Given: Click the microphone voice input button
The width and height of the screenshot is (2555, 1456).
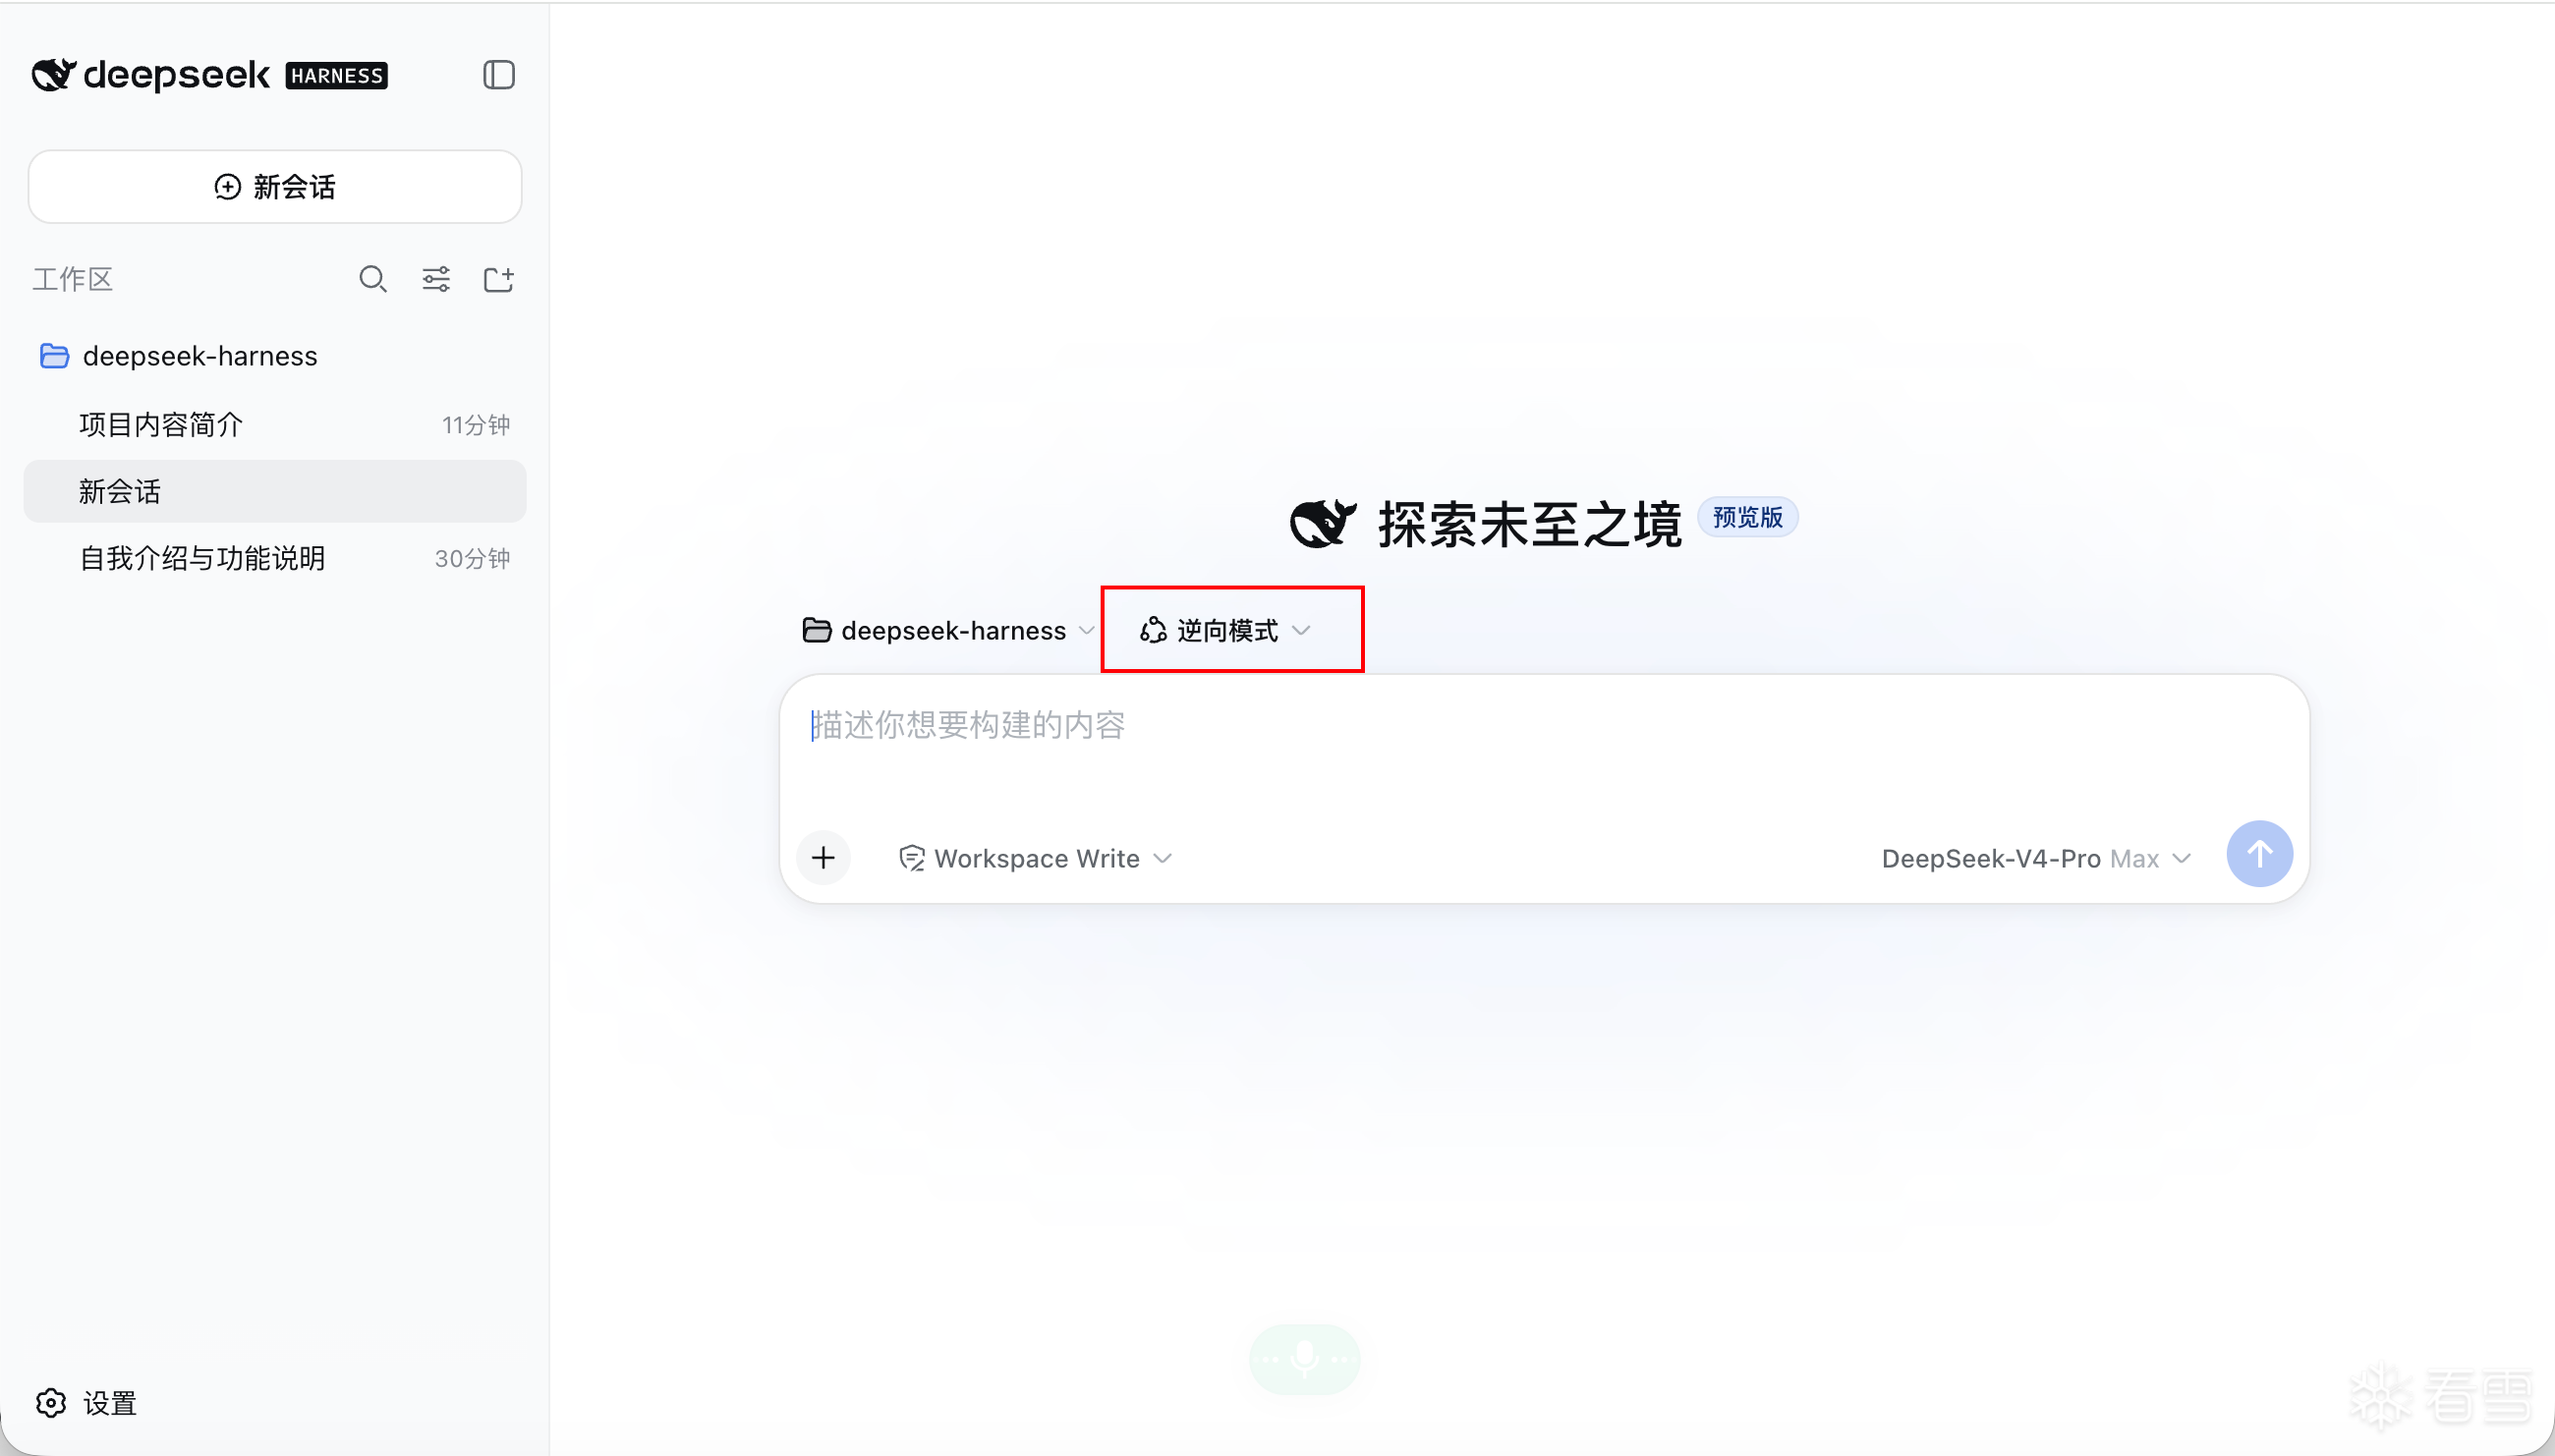Looking at the screenshot, I should coord(1304,1359).
